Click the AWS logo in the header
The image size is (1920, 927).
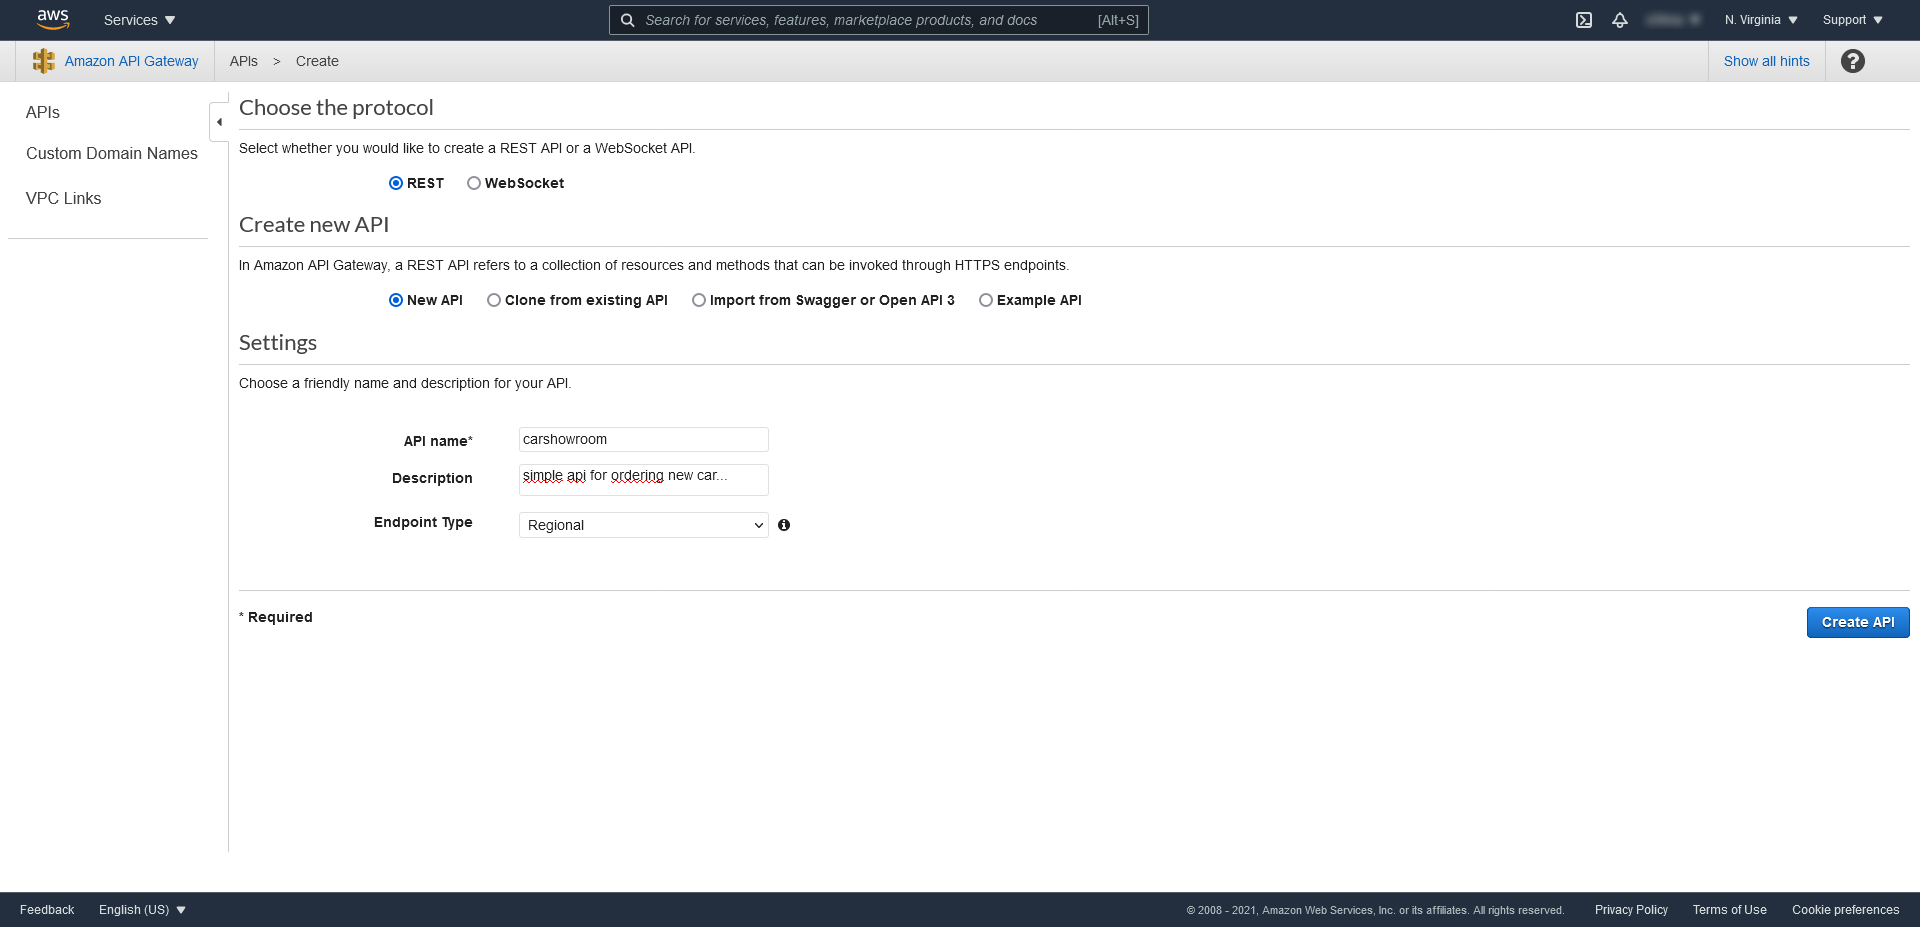tap(53, 19)
